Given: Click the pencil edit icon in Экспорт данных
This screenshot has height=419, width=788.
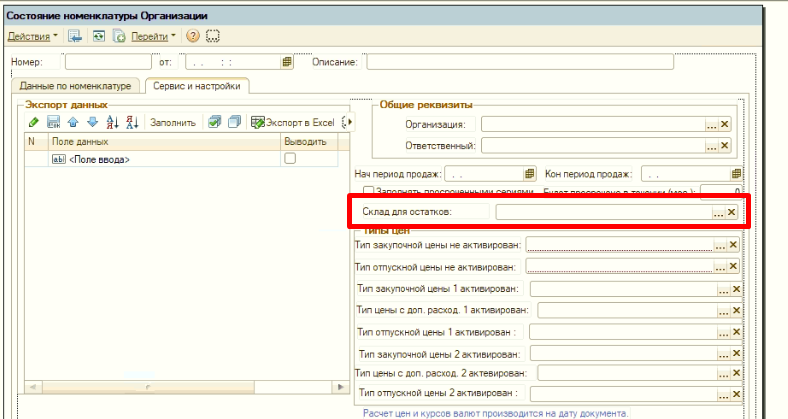Looking at the screenshot, I should point(33,122).
